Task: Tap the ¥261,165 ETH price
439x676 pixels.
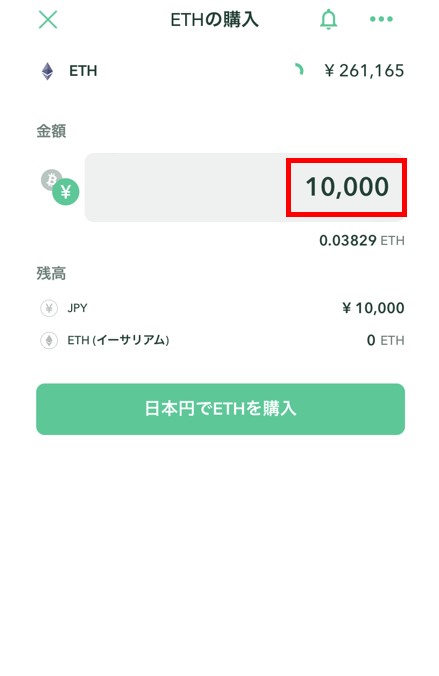Action: (x=364, y=71)
